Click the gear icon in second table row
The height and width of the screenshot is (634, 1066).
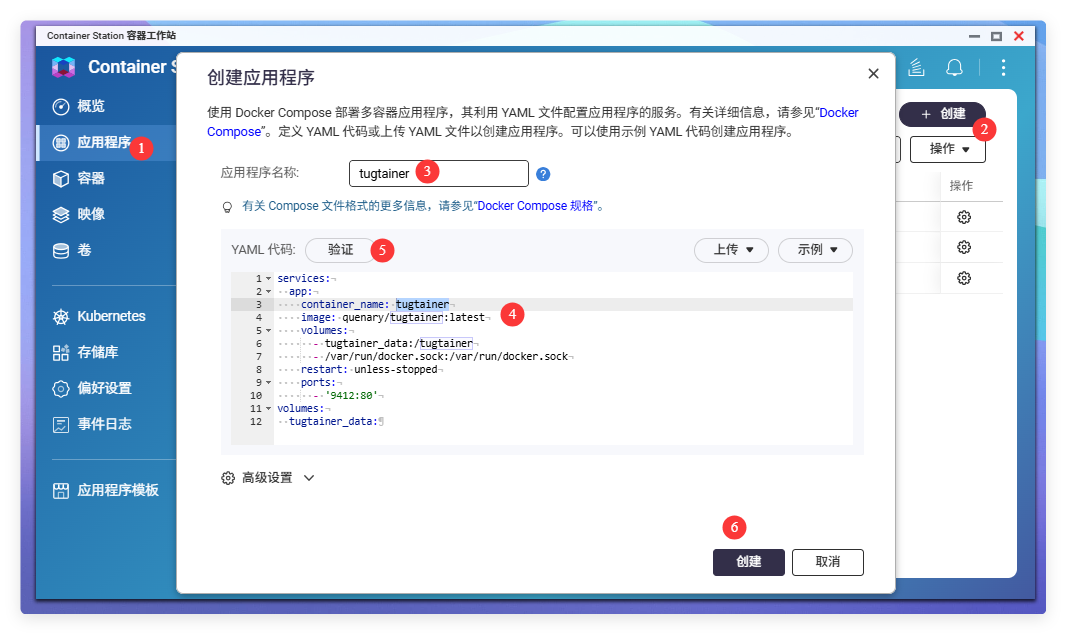964,247
